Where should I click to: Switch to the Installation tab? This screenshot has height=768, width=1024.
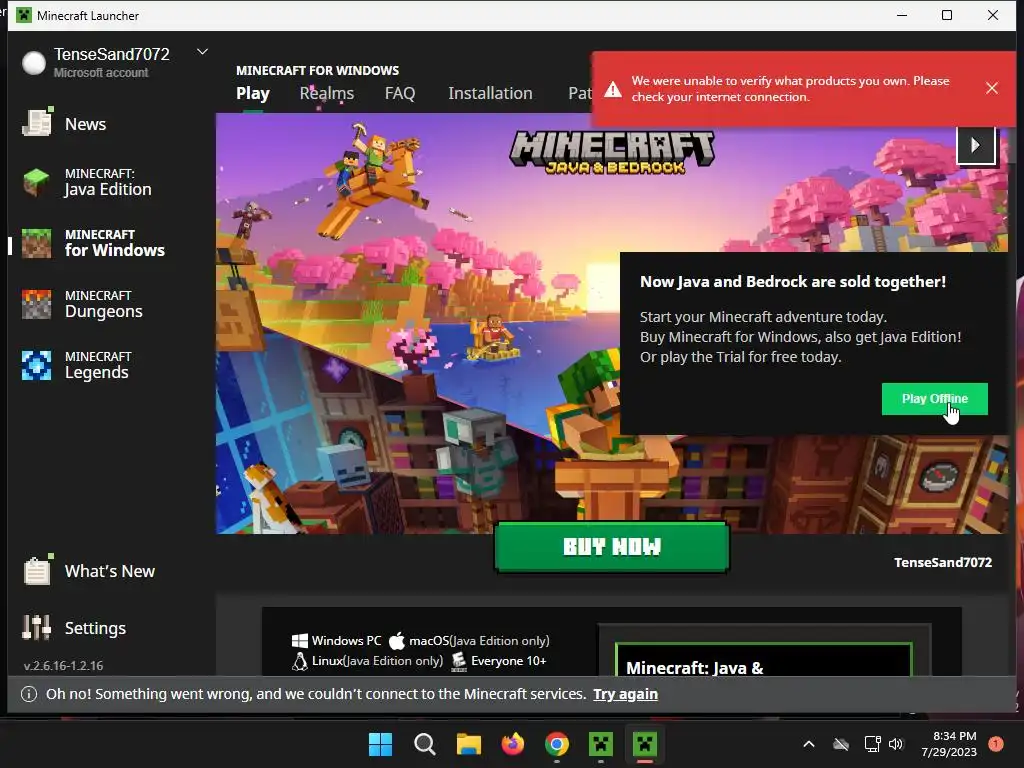tap(490, 93)
